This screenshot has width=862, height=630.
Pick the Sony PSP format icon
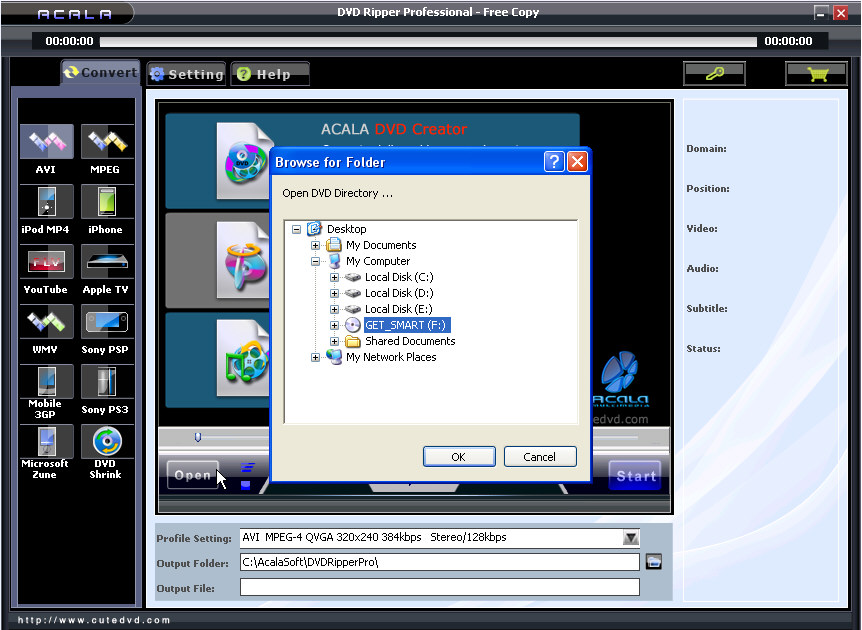(107, 322)
